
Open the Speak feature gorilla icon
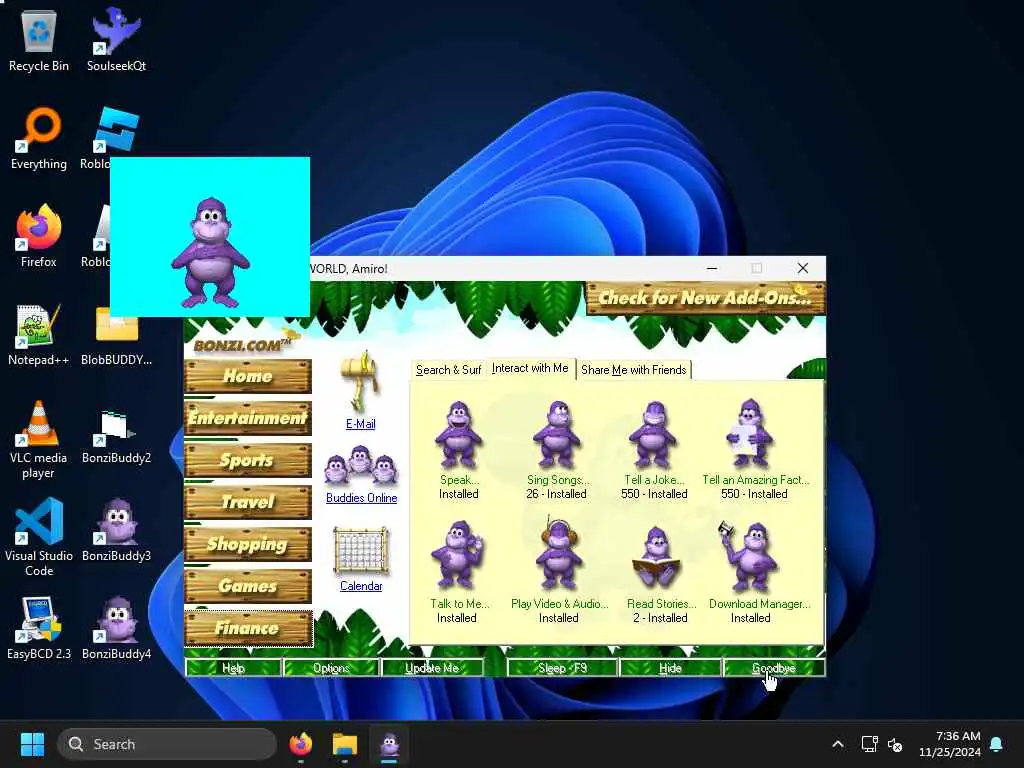(458, 435)
